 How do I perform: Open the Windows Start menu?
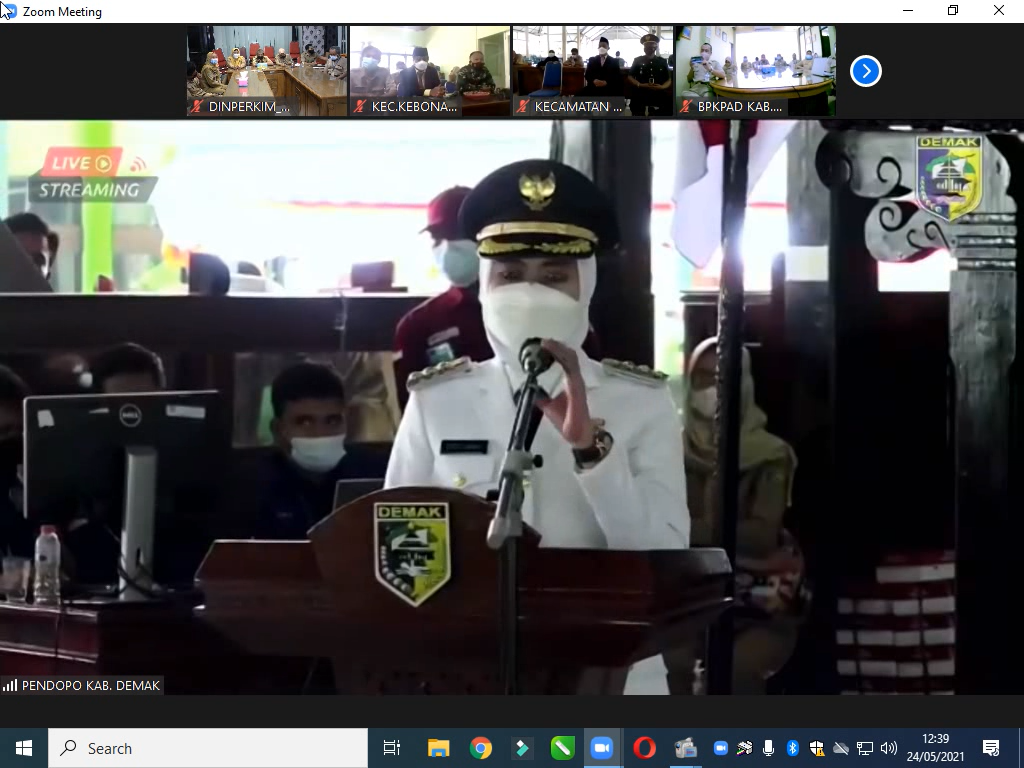tap(24, 748)
